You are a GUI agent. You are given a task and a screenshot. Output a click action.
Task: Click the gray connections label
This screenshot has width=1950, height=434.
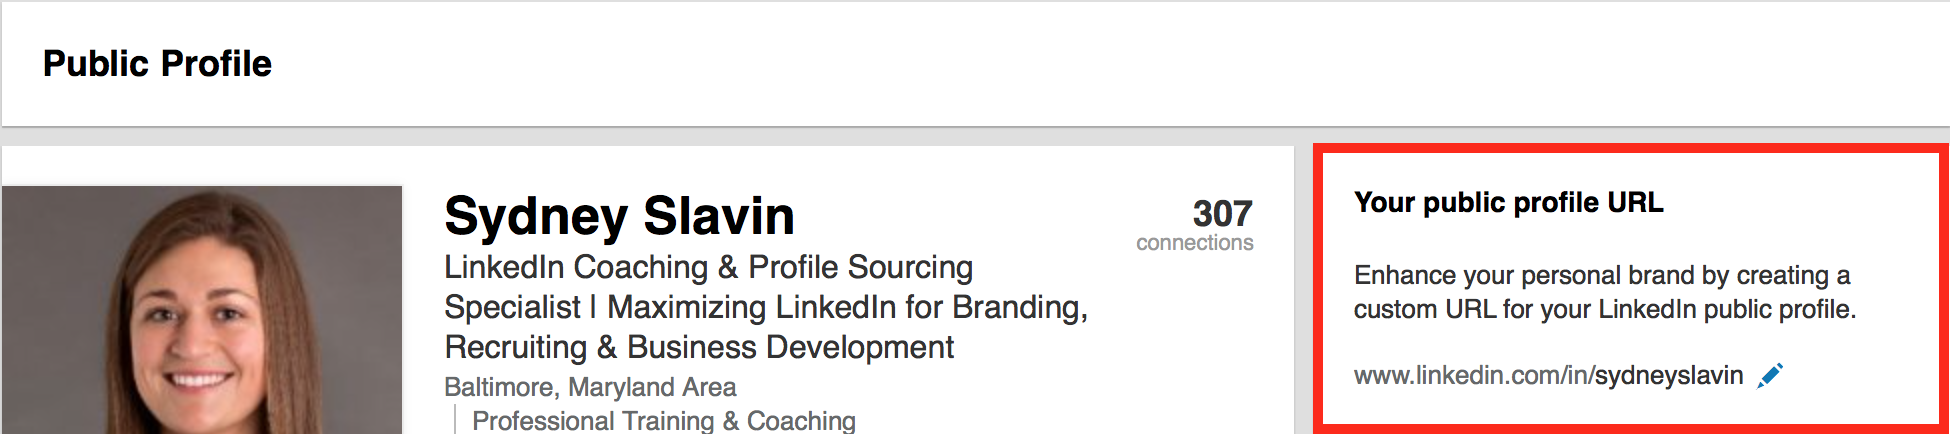click(1194, 243)
